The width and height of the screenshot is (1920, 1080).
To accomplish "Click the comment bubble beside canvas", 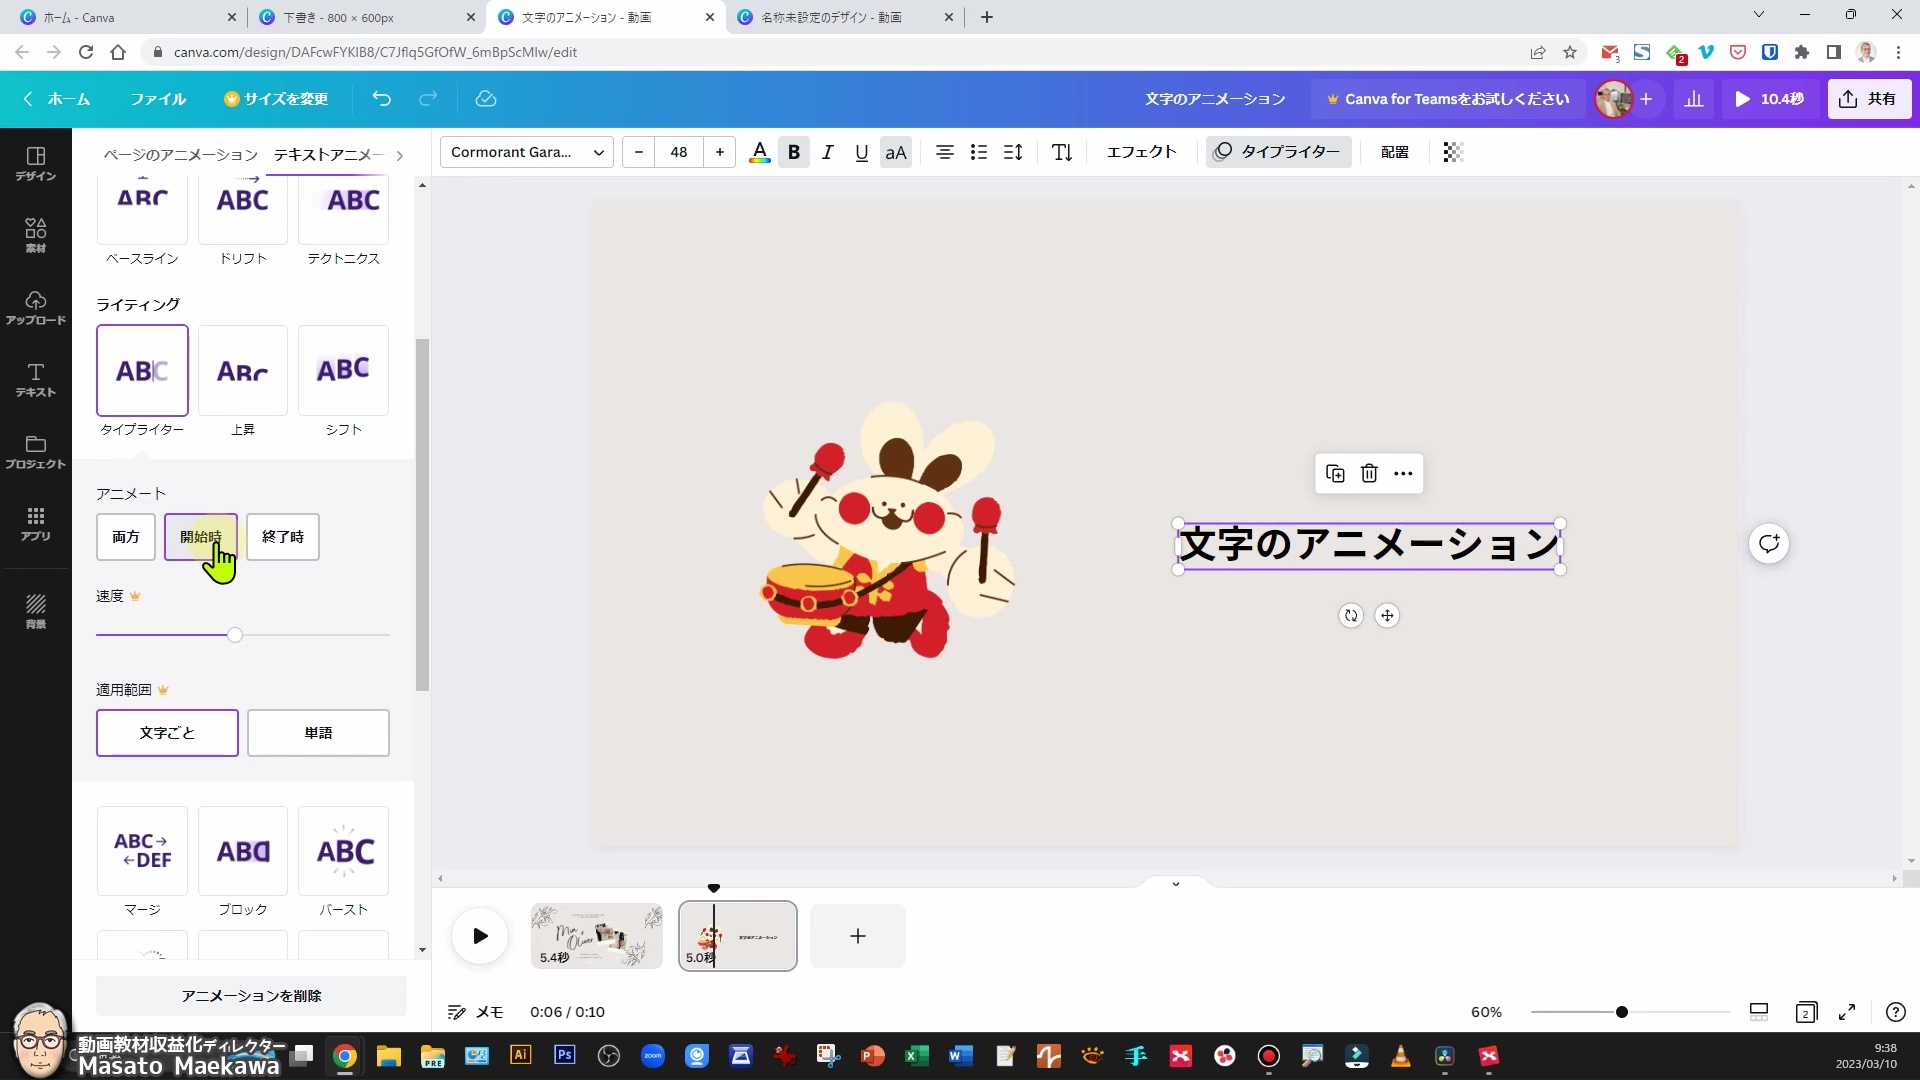I will 1769,544.
